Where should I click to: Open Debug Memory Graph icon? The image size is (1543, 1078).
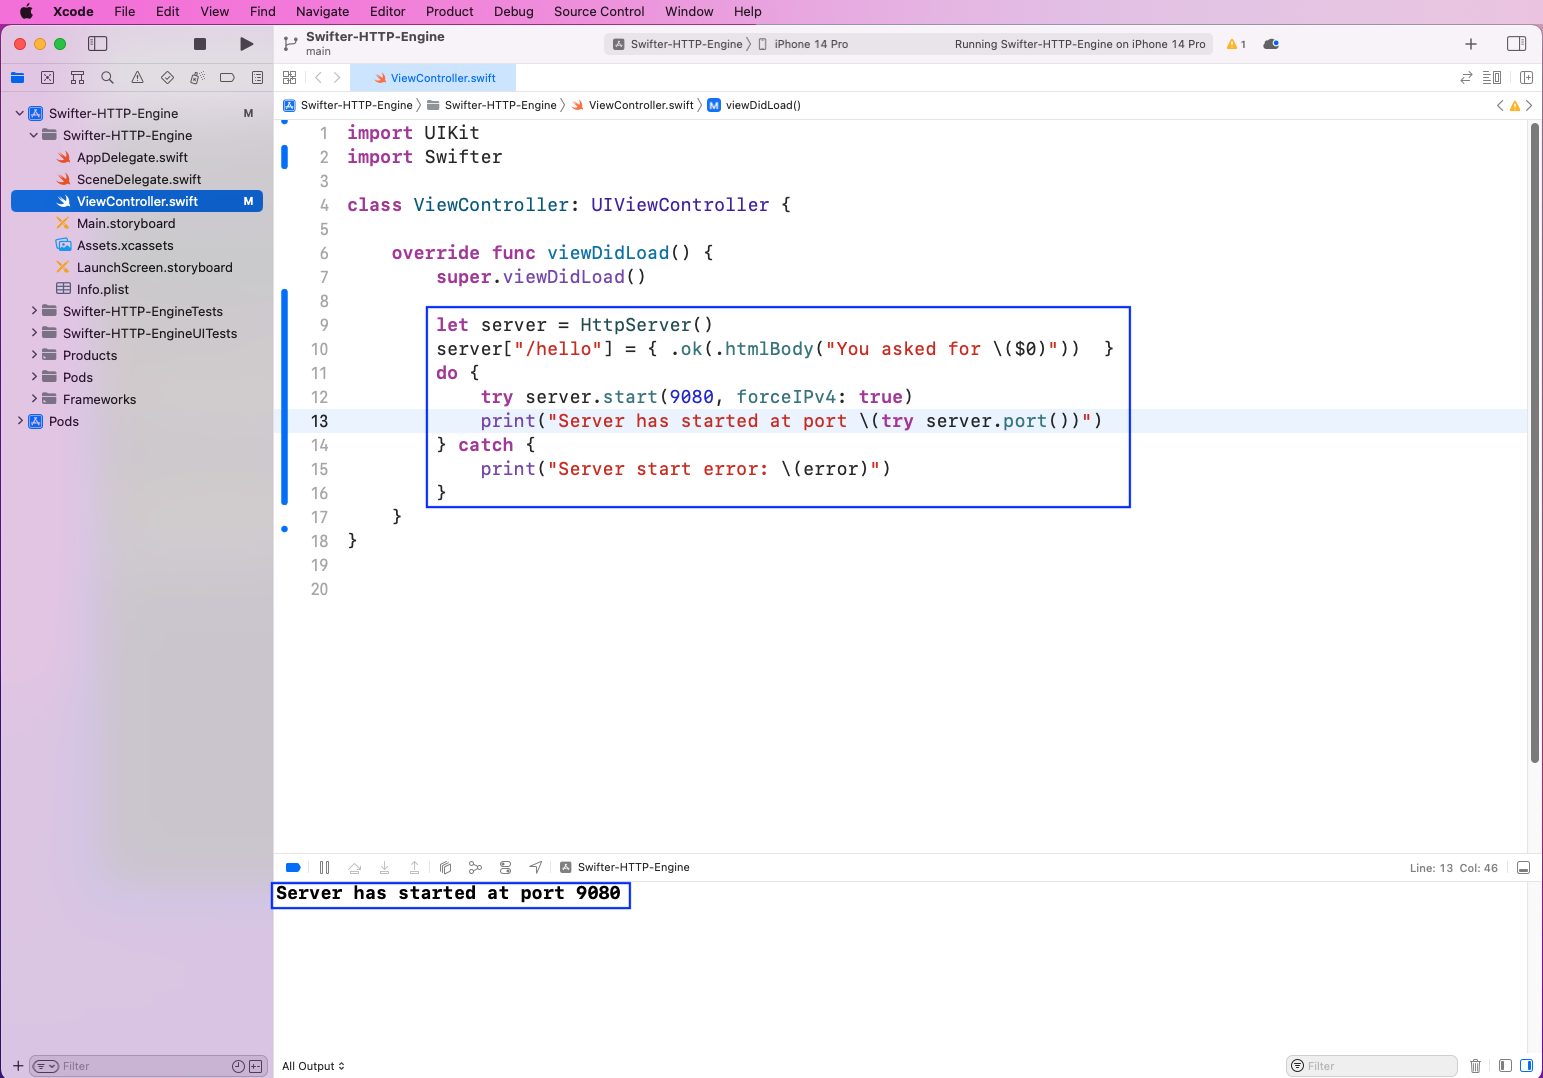(475, 868)
